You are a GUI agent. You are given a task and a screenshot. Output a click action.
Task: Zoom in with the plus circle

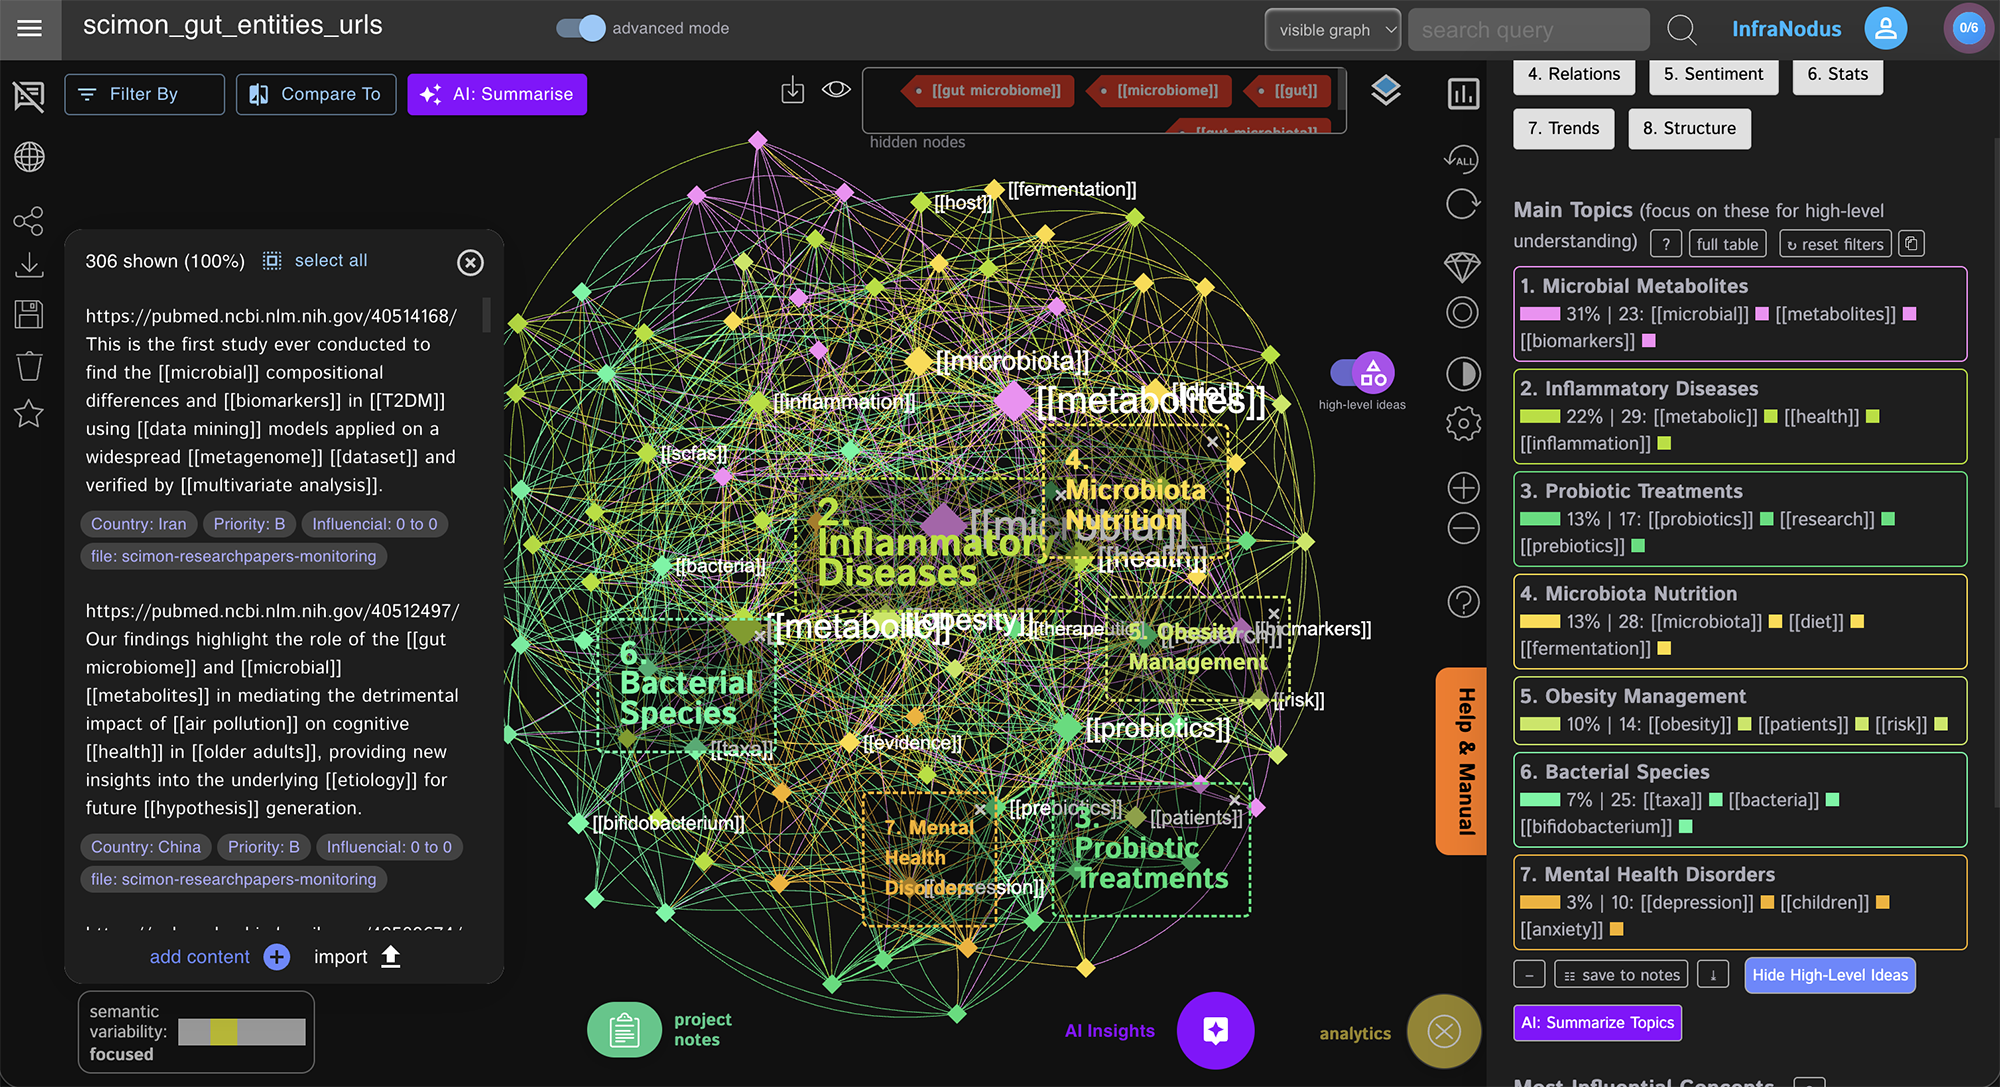[x=1463, y=488]
